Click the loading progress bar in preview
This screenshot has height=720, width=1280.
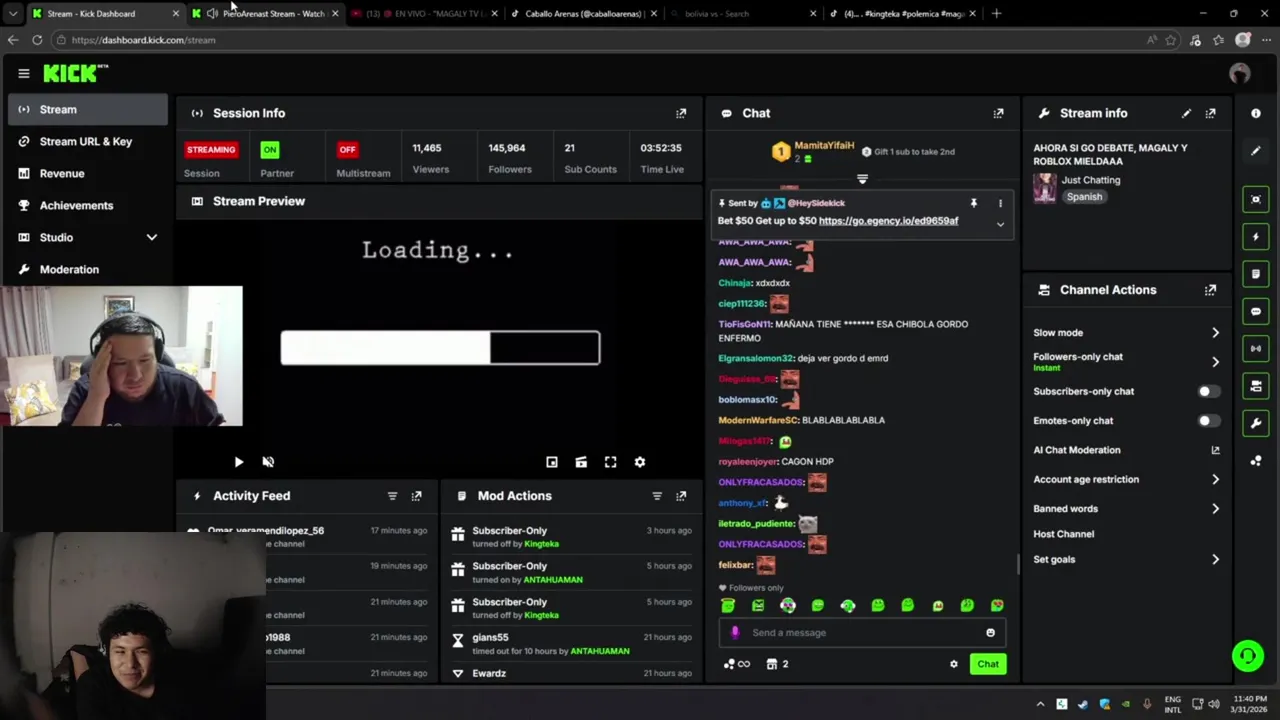[440, 348]
